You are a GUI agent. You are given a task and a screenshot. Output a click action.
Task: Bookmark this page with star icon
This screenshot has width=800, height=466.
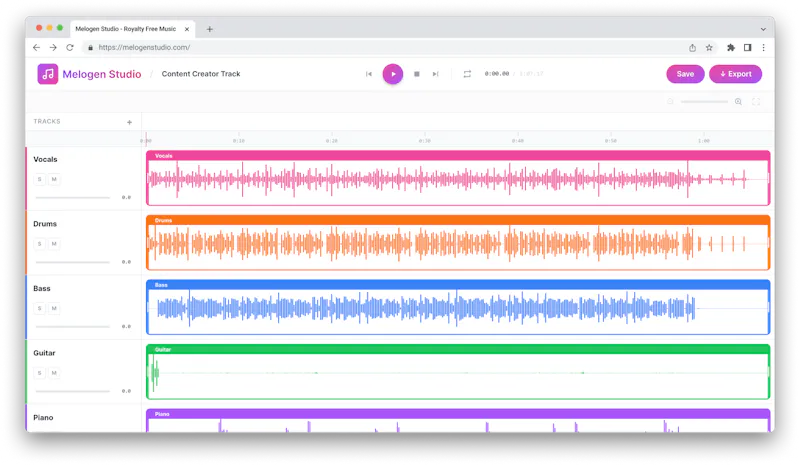pyautogui.click(x=709, y=47)
